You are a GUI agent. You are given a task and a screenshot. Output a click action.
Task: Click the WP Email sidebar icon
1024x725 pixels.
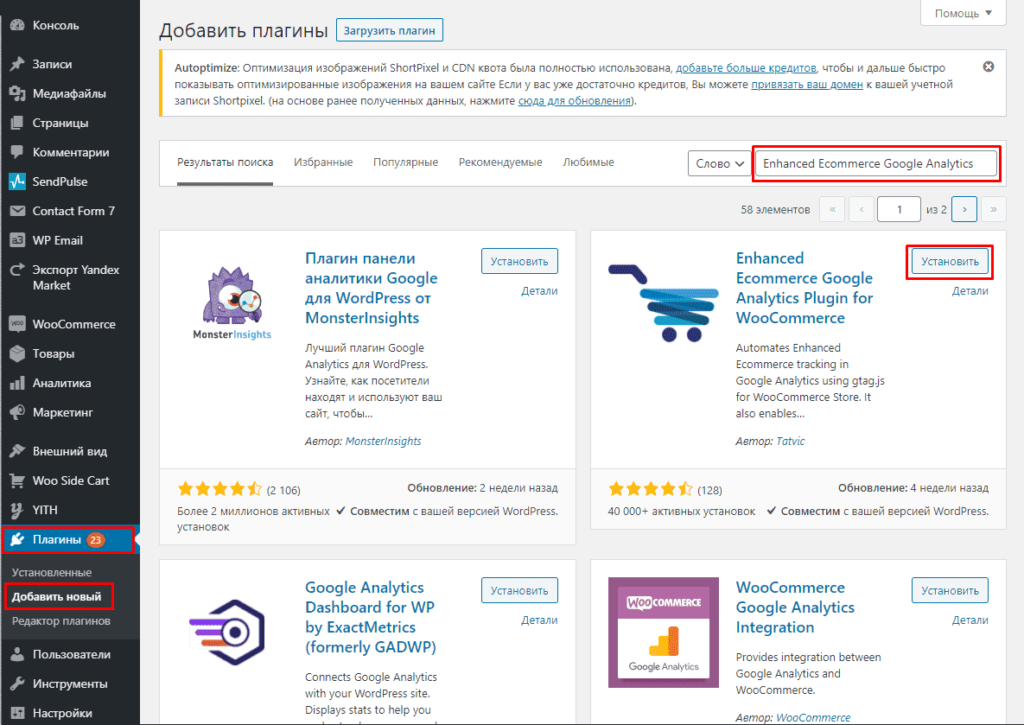pyautogui.click(x=18, y=240)
